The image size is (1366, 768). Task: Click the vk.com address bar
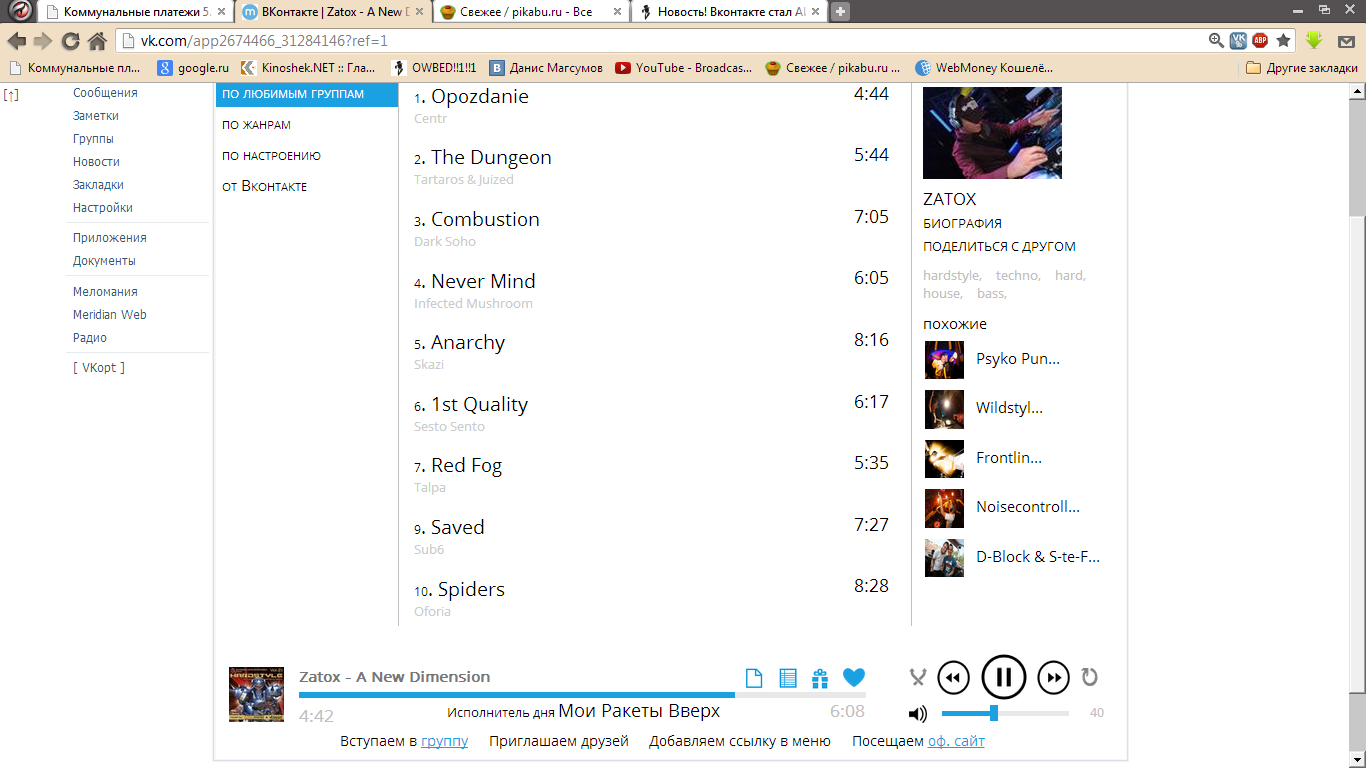[x=660, y=41]
